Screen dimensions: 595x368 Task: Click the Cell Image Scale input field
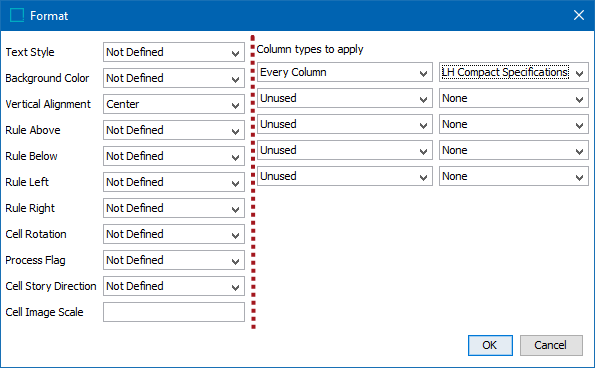point(174,312)
